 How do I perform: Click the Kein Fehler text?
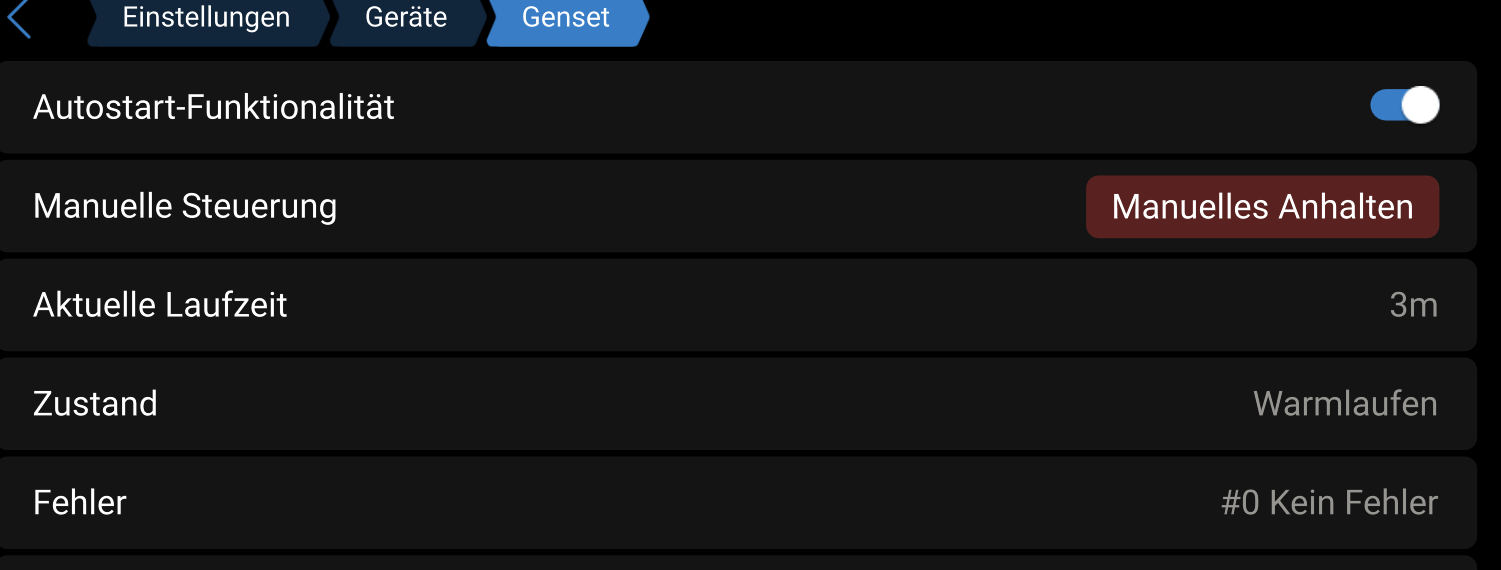[x=1353, y=502]
